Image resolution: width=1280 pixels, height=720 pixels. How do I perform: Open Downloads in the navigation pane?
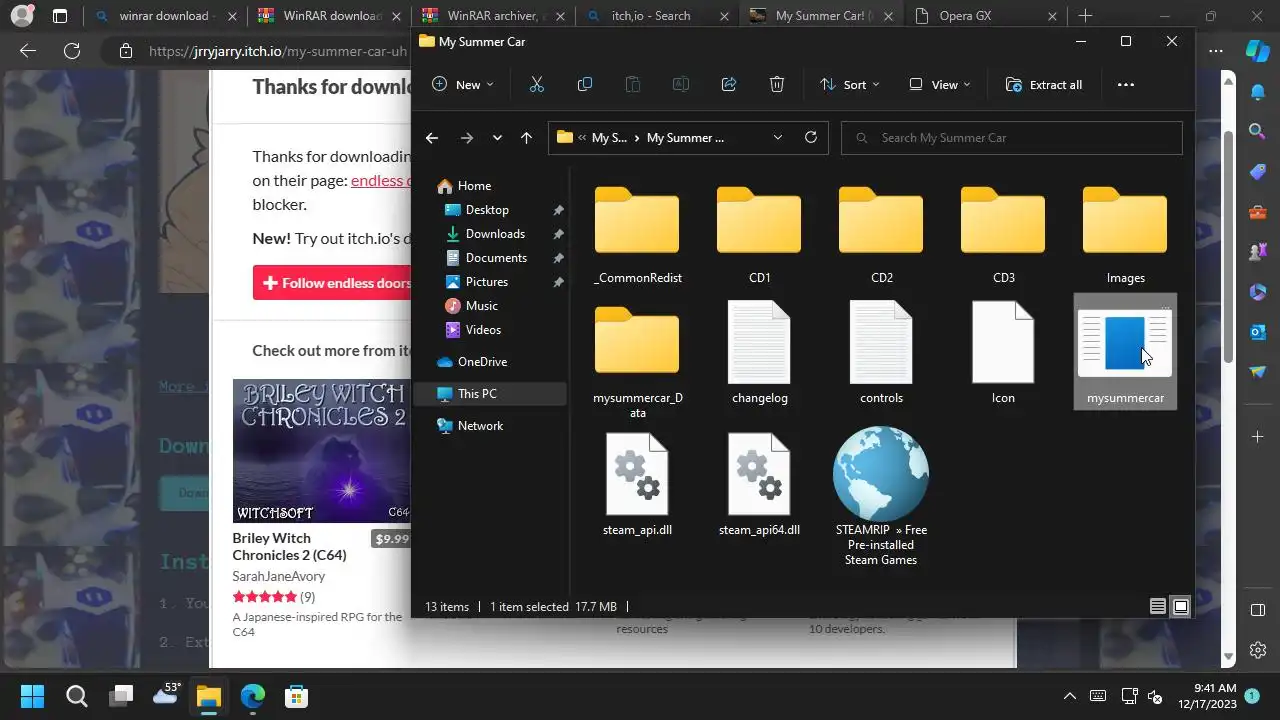[x=495, y=234]
